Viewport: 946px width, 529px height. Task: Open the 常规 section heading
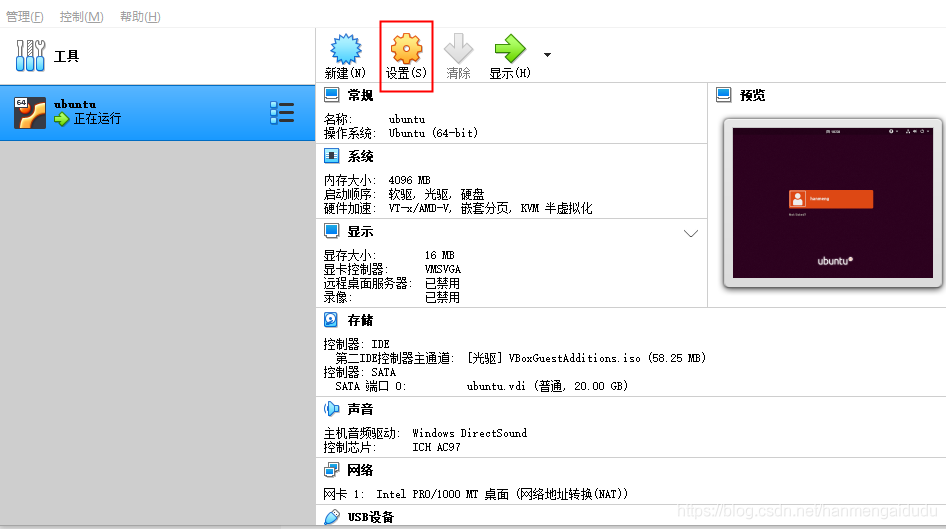360,95
